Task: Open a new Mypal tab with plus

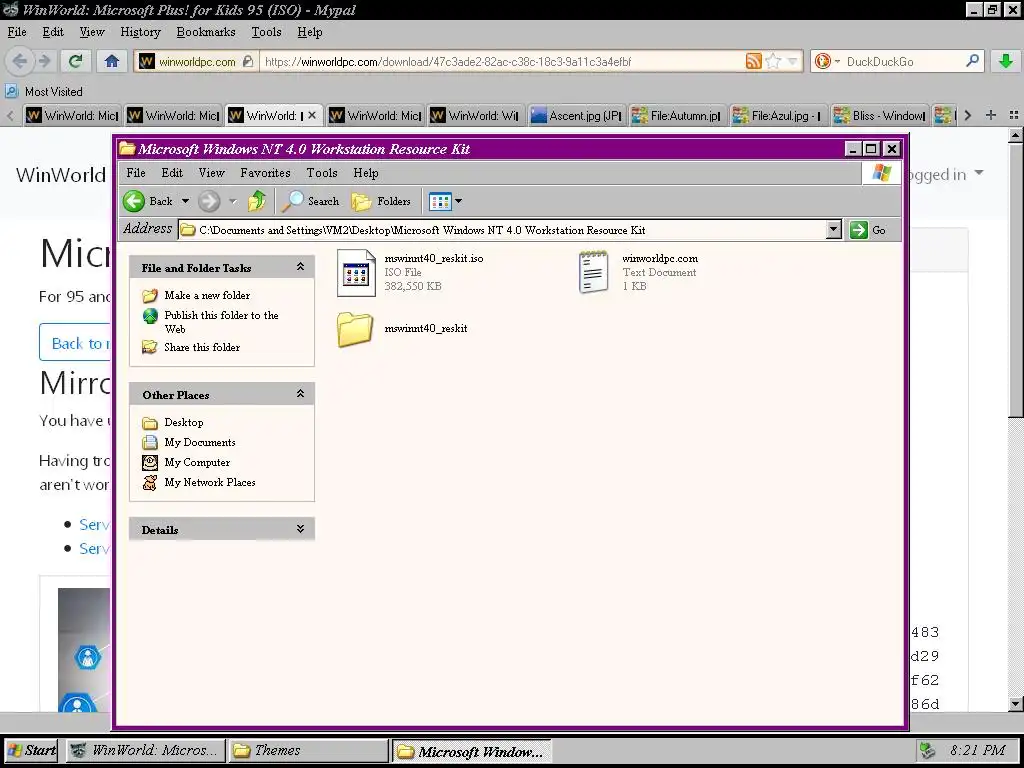Action: pos(991,115)
